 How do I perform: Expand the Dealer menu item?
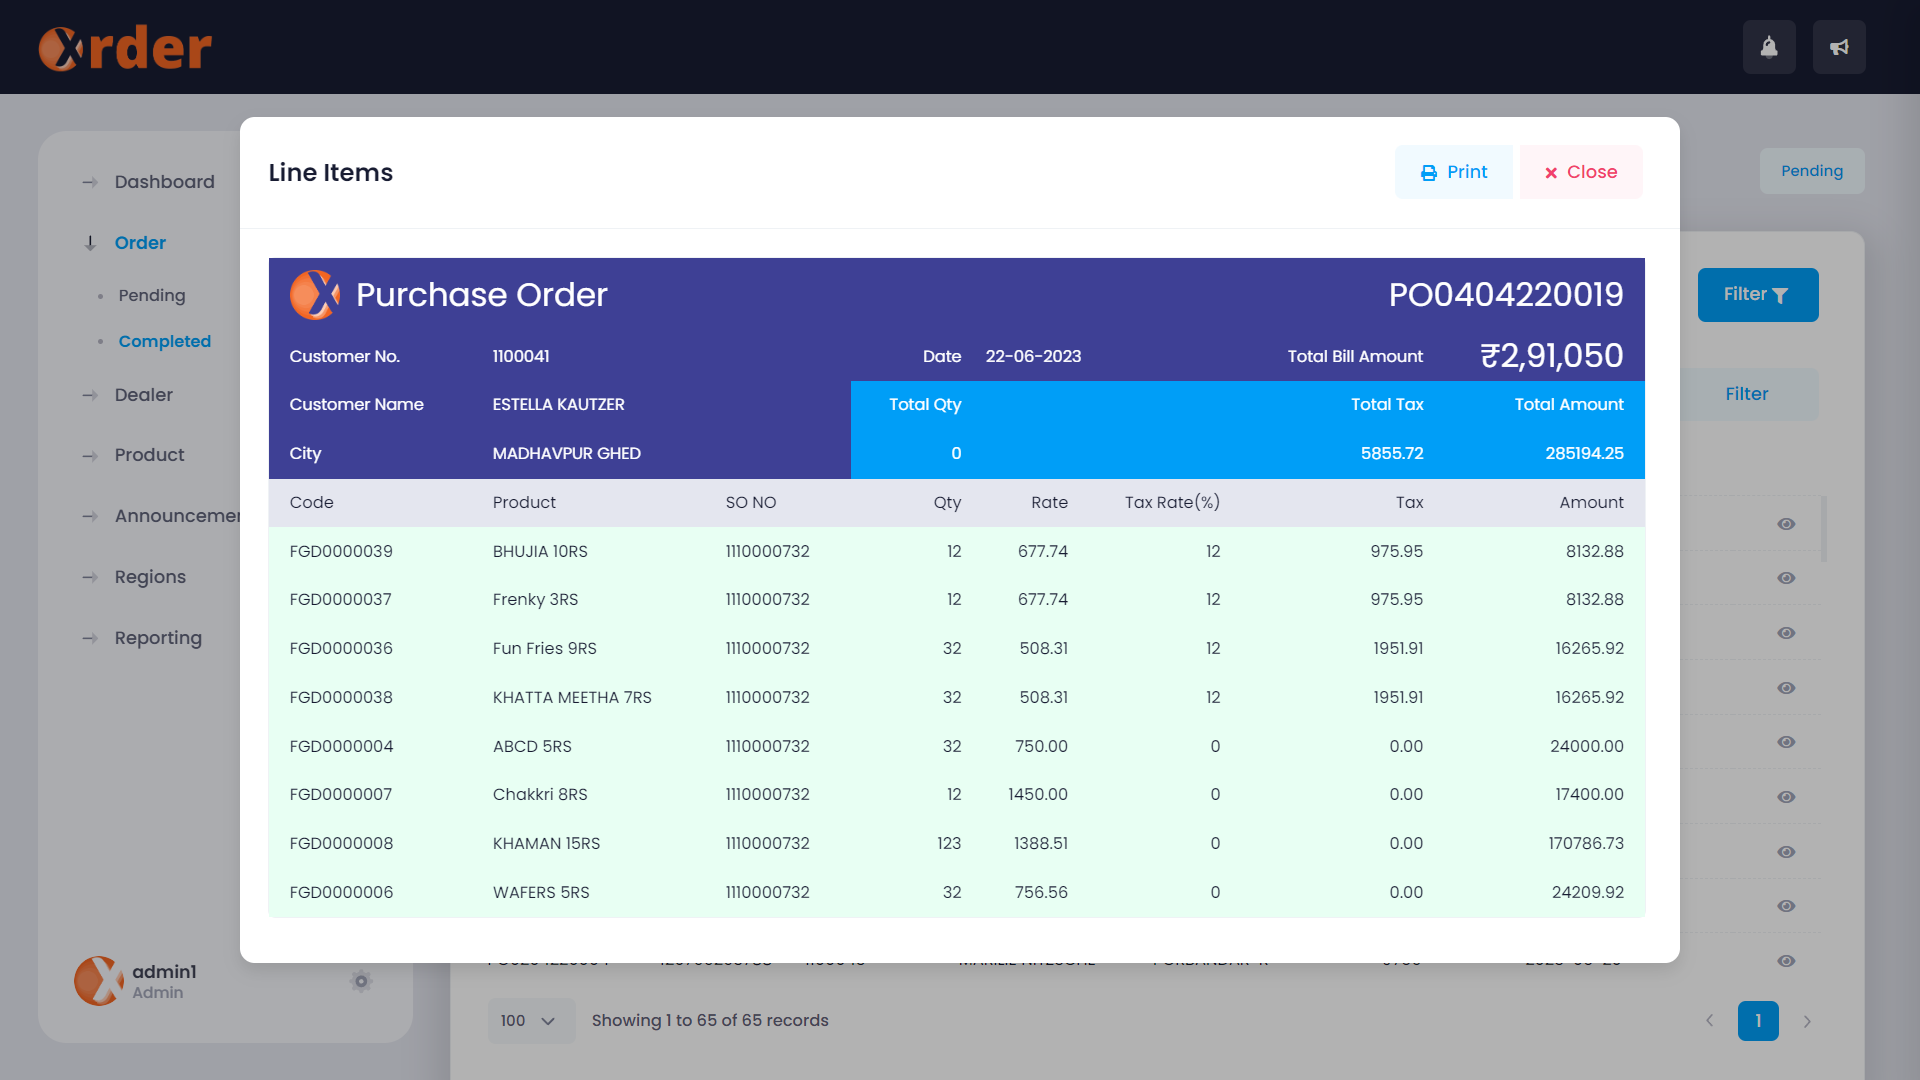tap(143, 395)
